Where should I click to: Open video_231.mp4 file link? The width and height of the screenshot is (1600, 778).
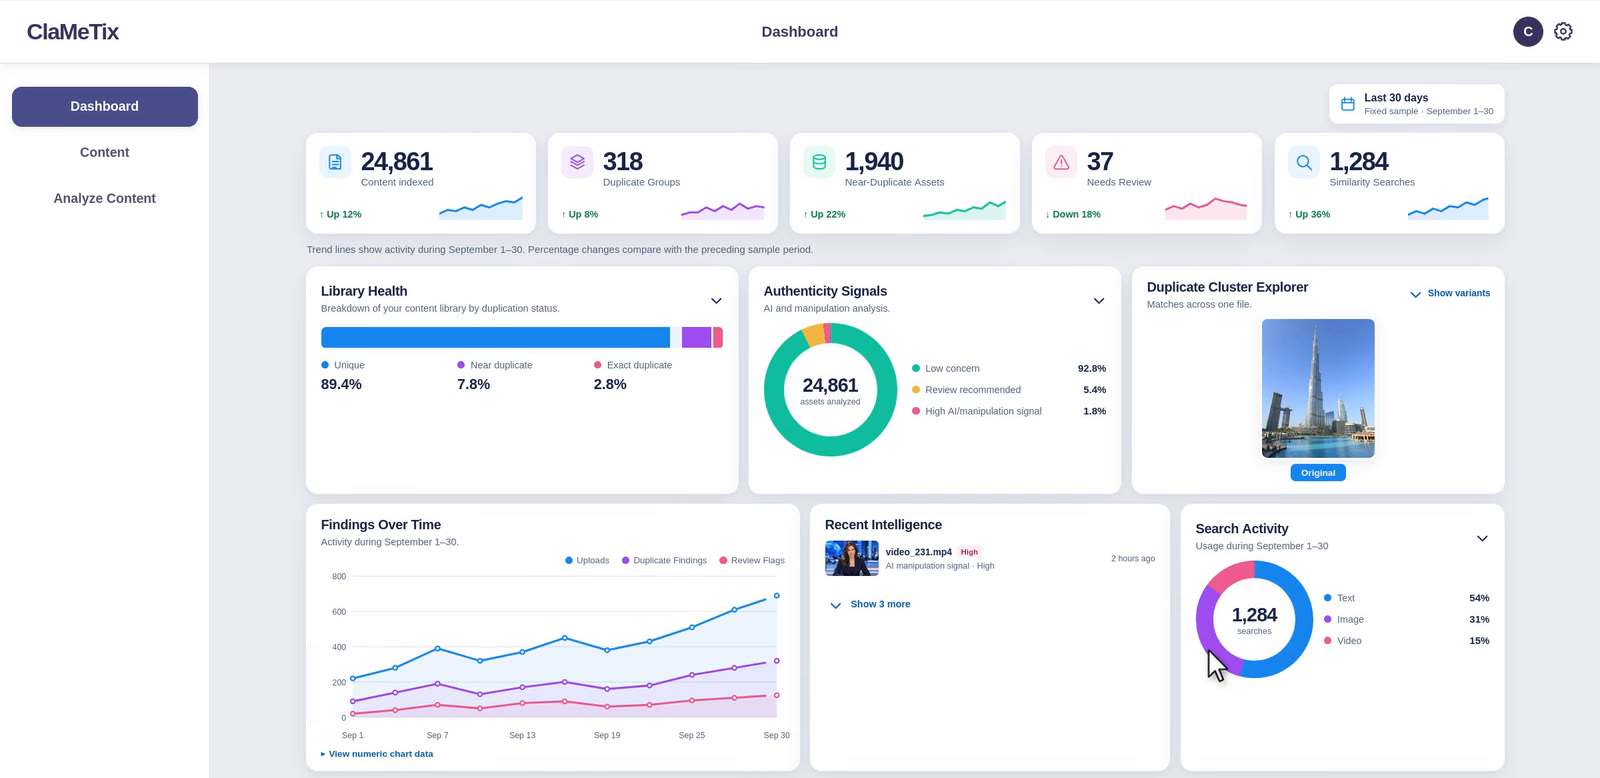tap(918, 552)
